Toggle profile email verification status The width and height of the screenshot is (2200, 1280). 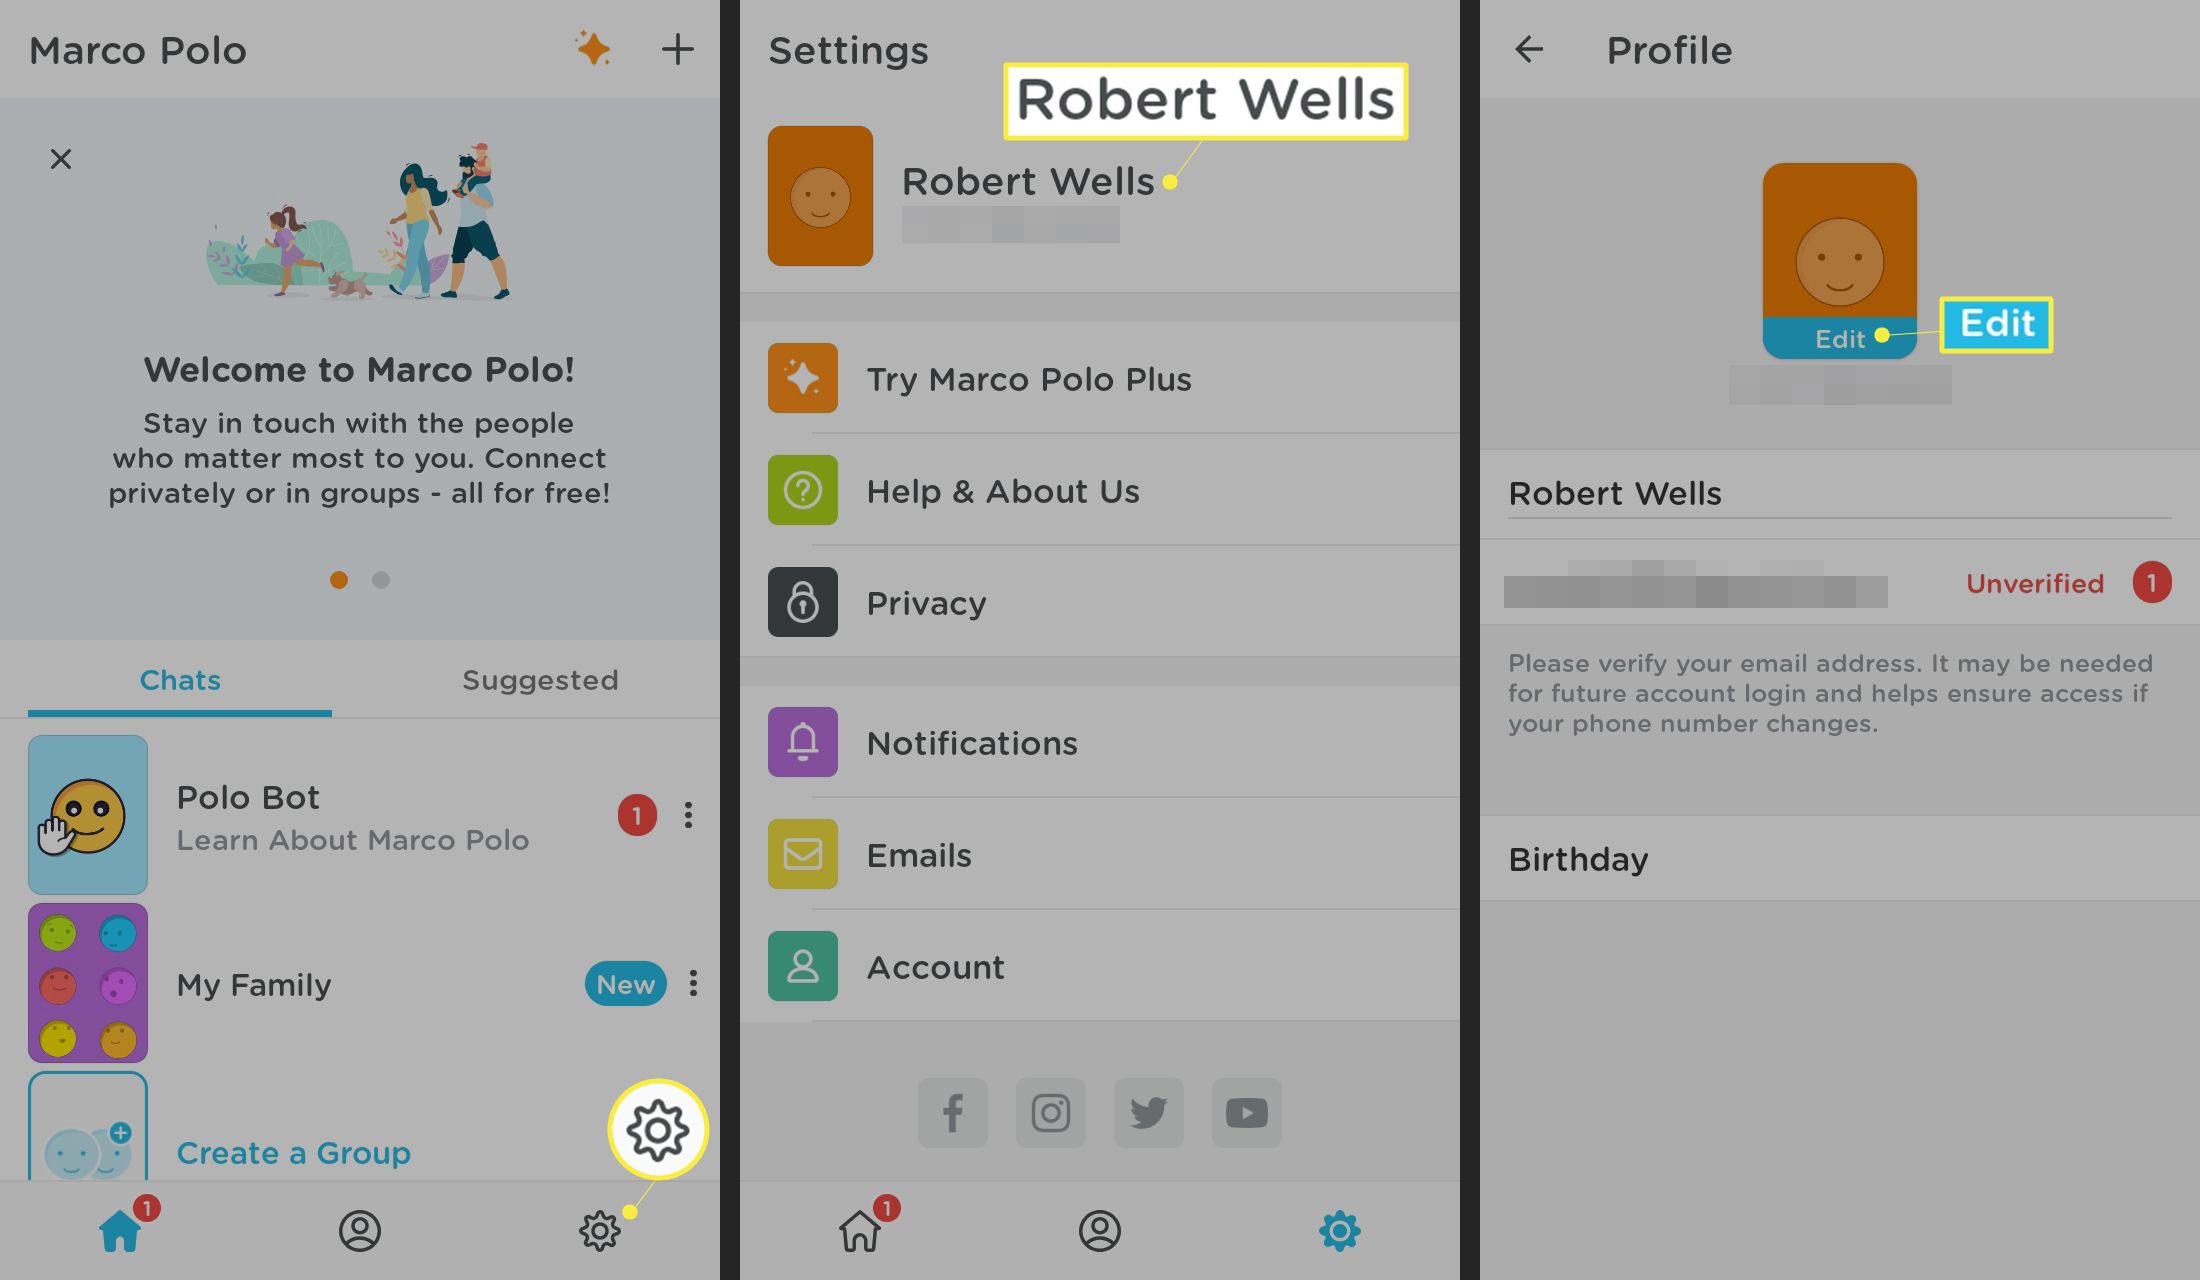pyautogui.click(x=2037, y=582)
